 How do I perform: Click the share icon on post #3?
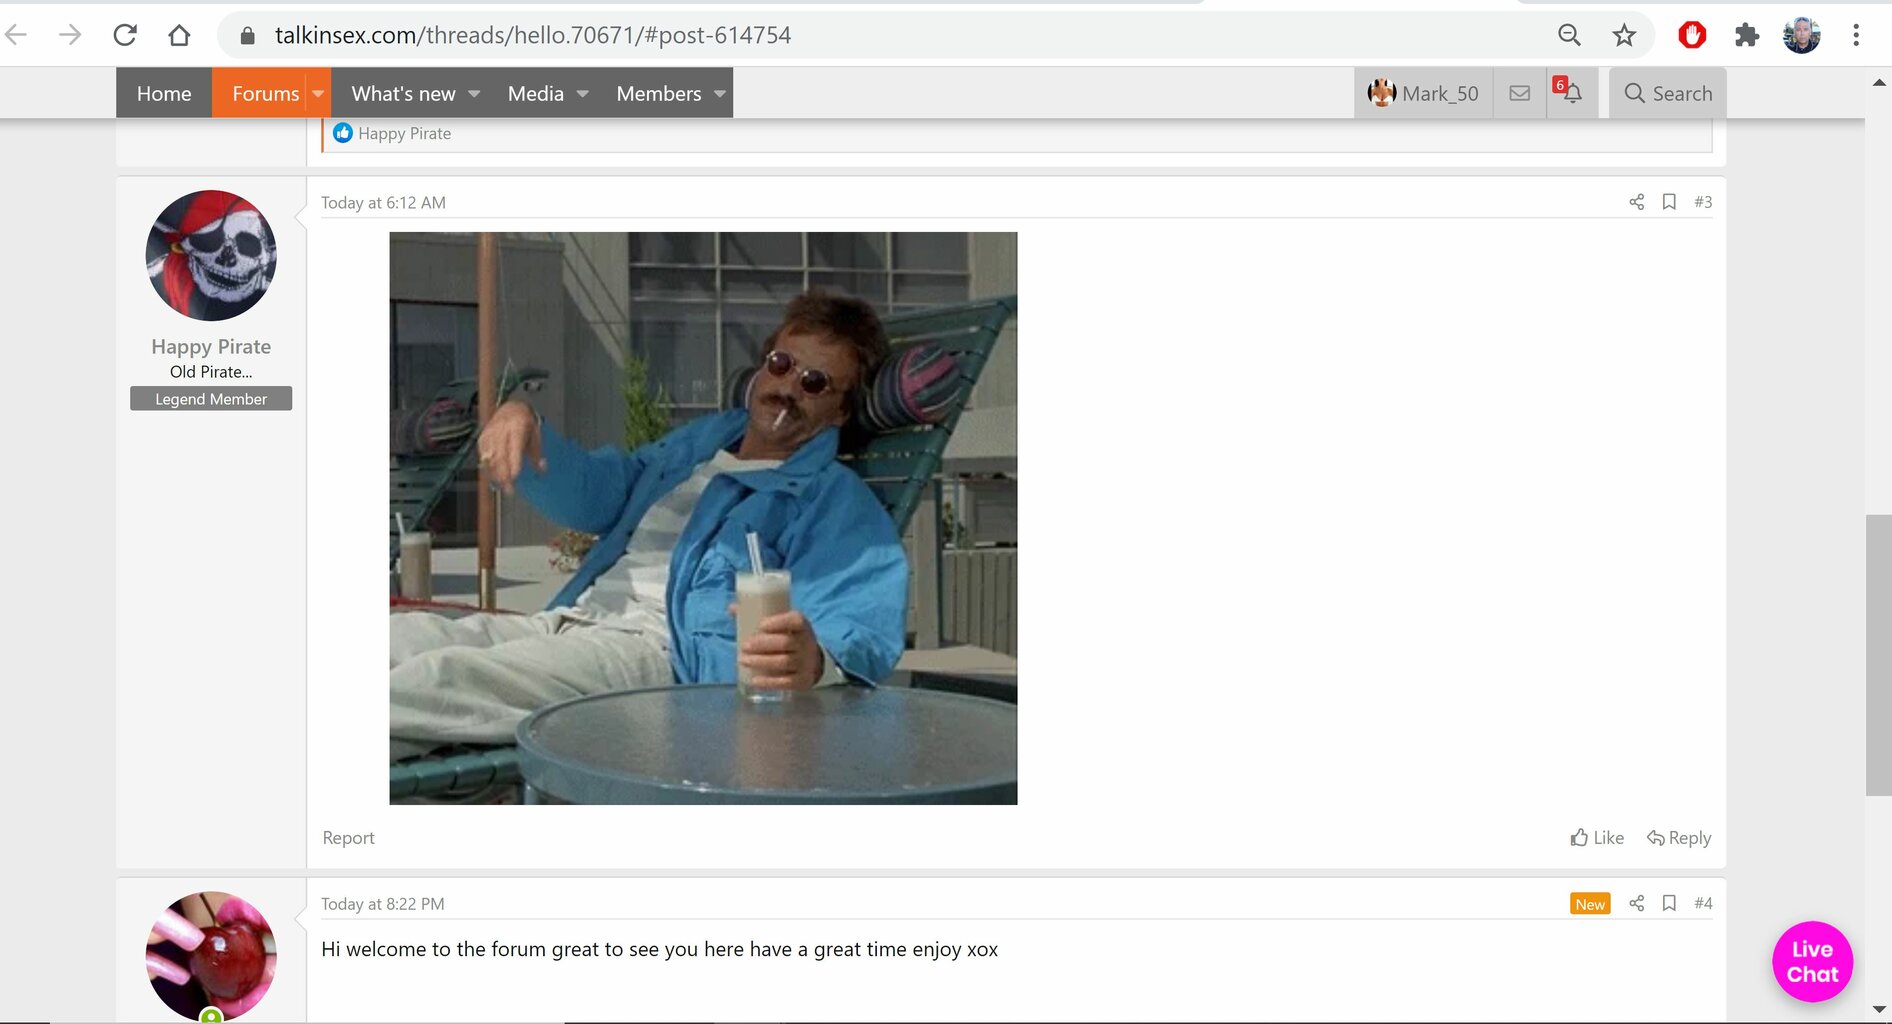tap(1636, 202)
